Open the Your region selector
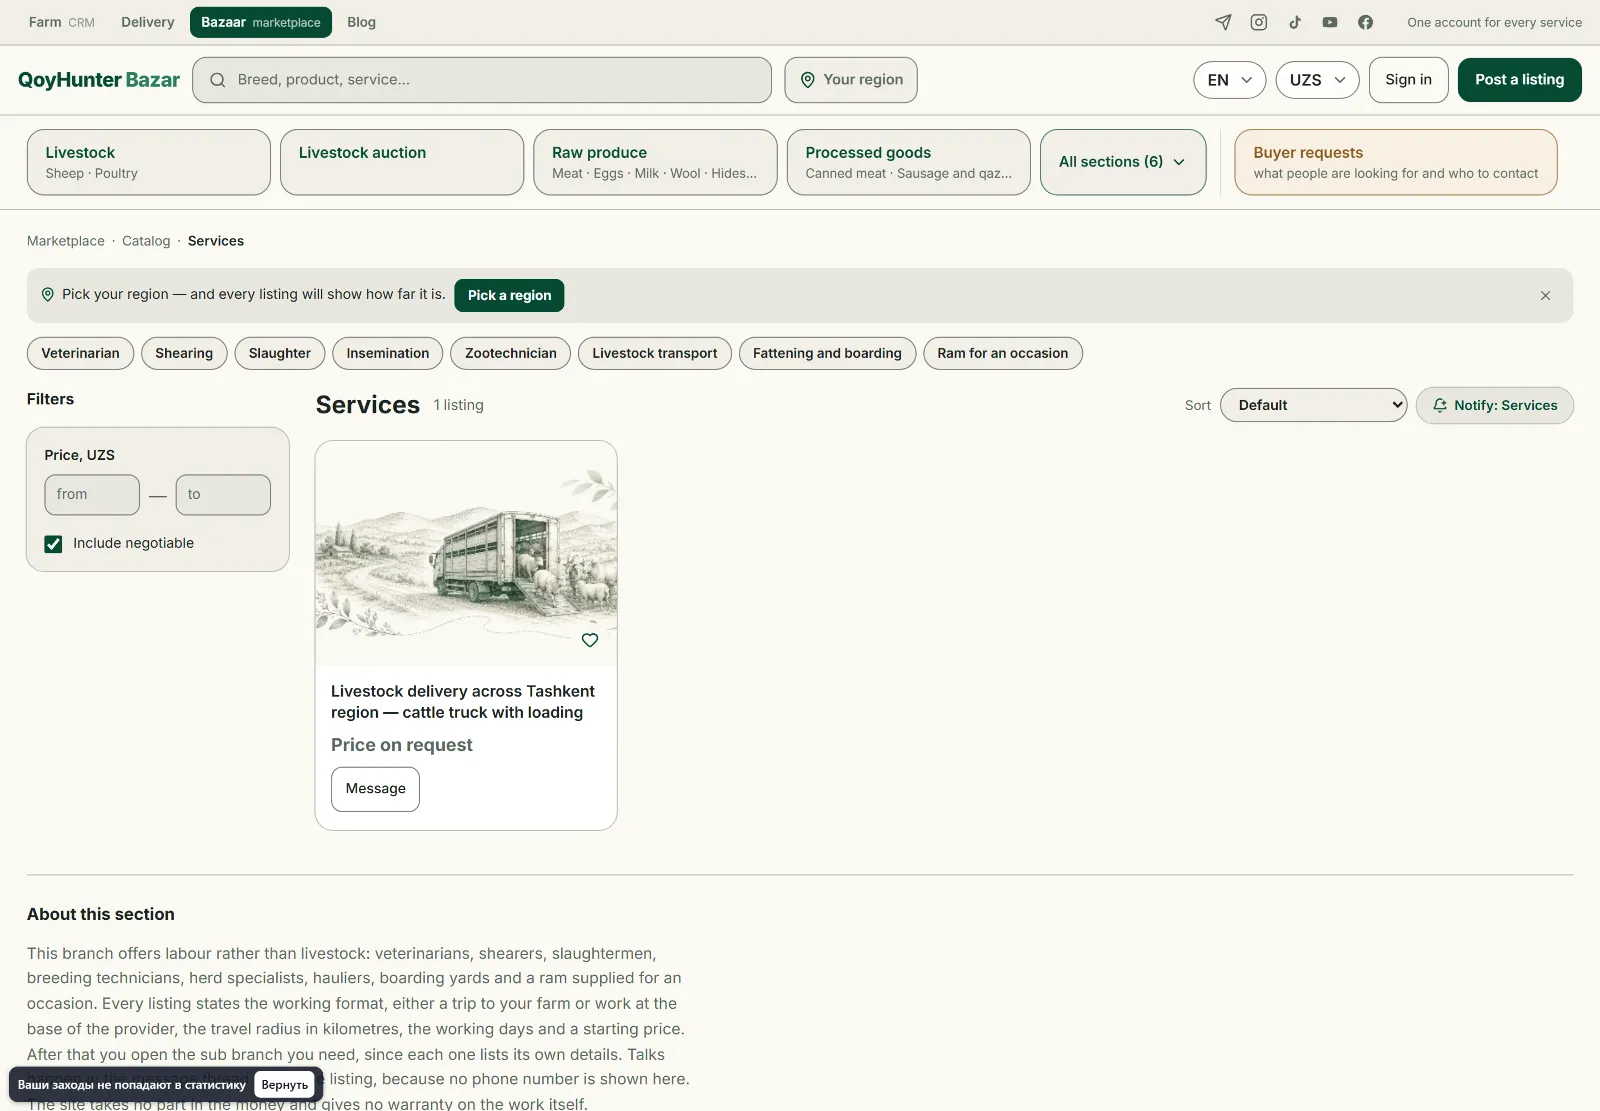Image resolution: width=1600 pixels, height=1111 pixels. (851, 80)
